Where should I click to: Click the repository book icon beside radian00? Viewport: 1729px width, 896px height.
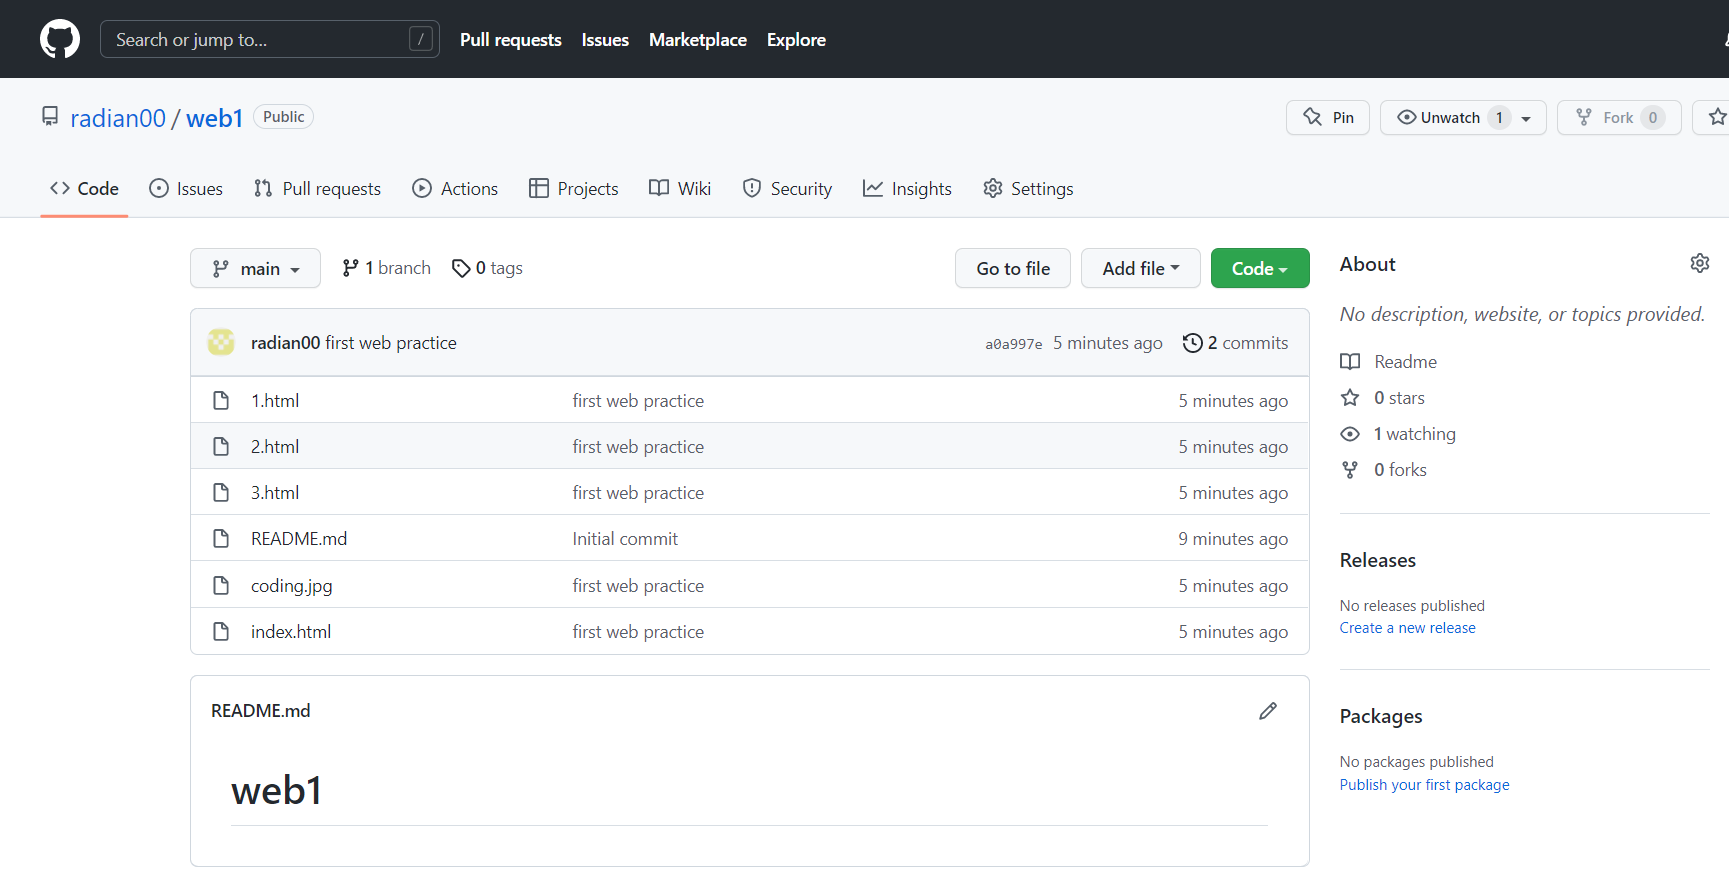tap(50, 117)
